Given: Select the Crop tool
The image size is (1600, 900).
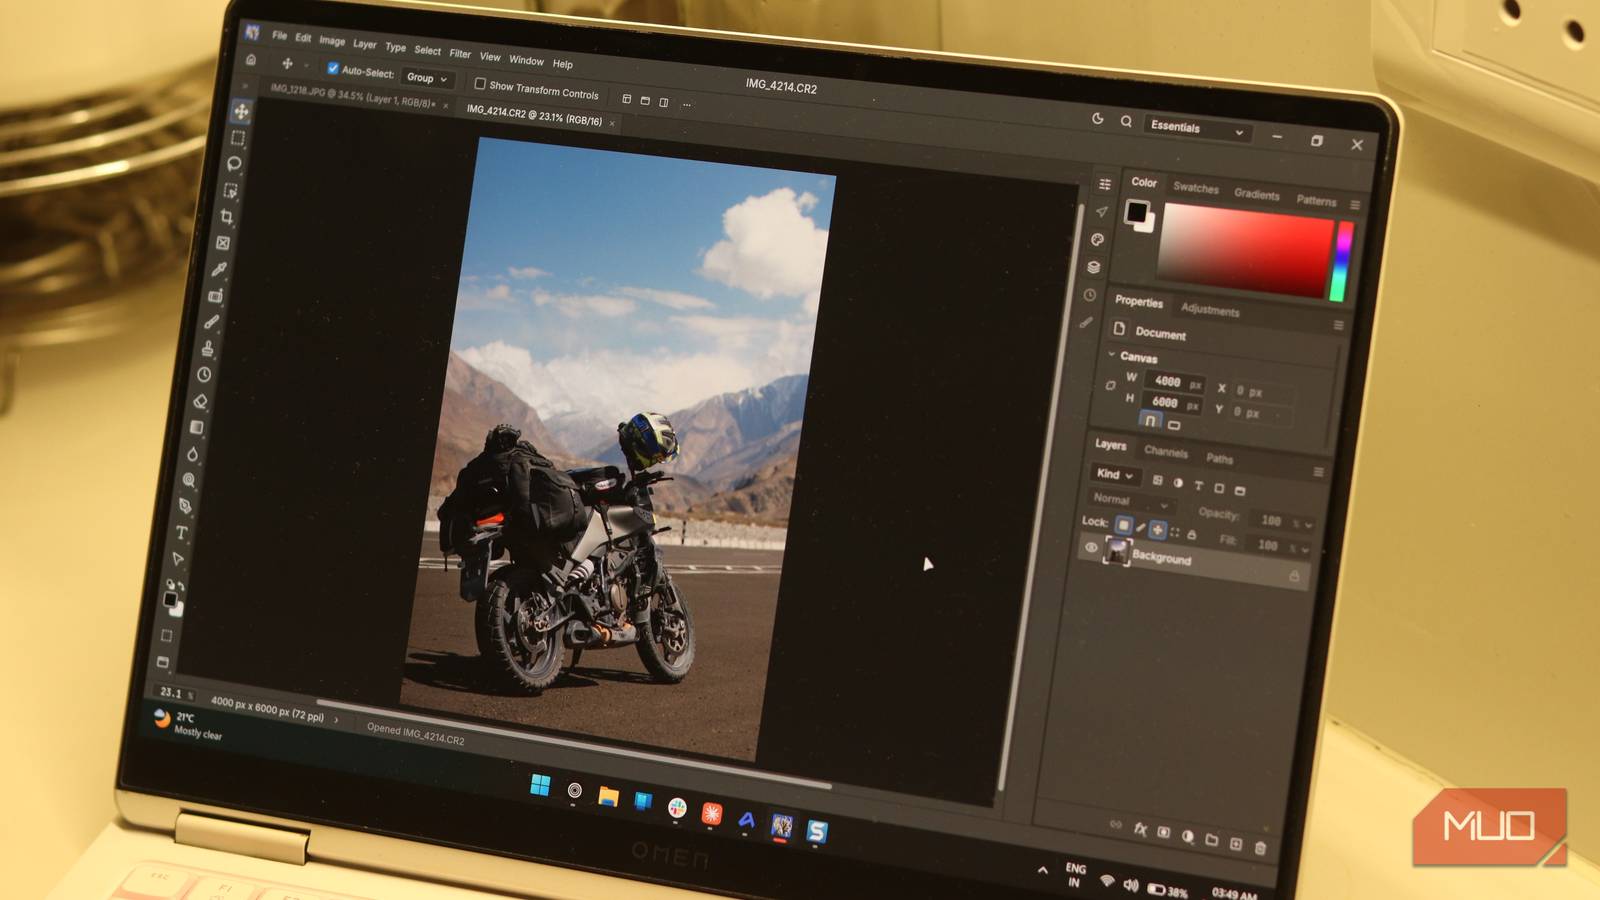Looking at the screenshot, I should [x=227, y=216].
